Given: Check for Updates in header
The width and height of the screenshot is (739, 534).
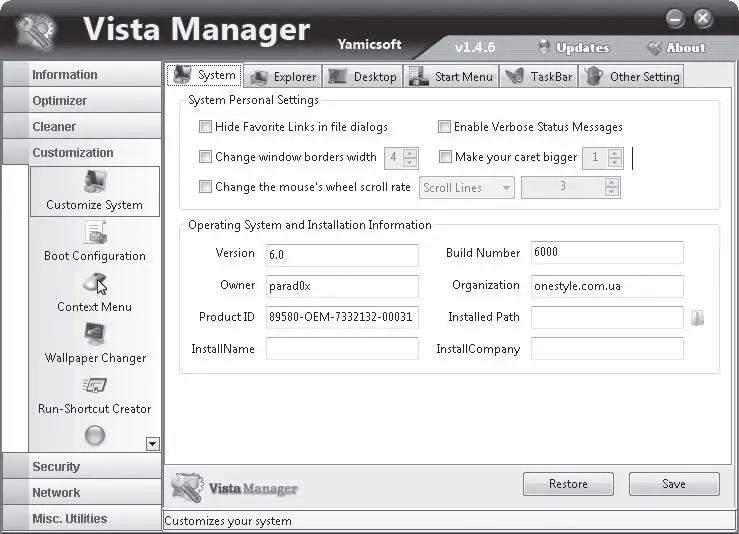Looking at the screenshot, I should coord(574,47).
